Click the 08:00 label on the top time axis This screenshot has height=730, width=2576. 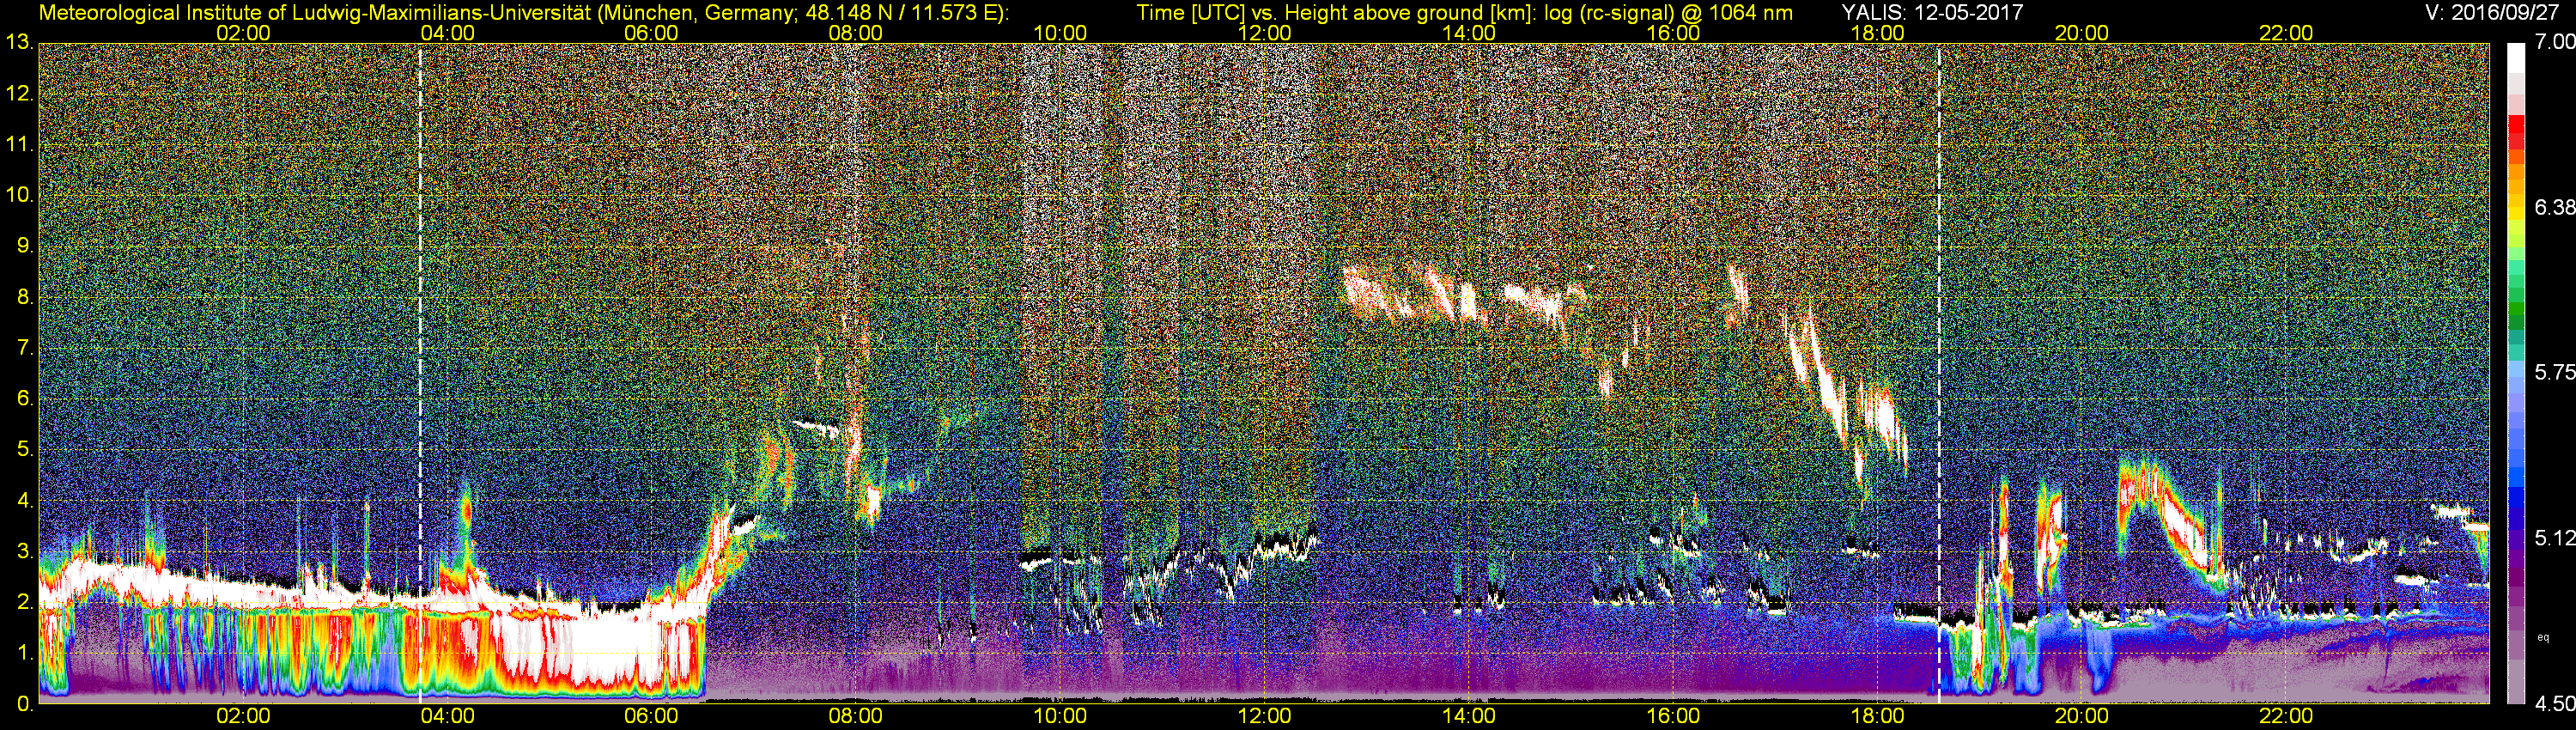[856, 33]
